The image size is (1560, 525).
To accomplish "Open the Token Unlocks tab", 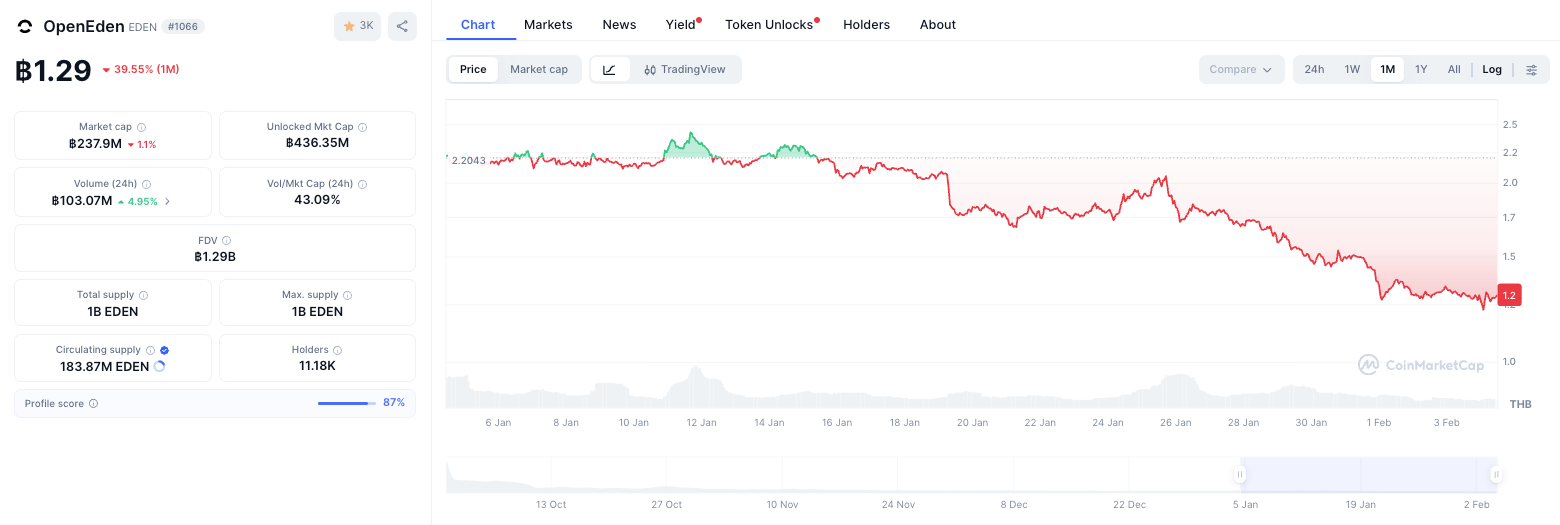I will pos(769,24).
